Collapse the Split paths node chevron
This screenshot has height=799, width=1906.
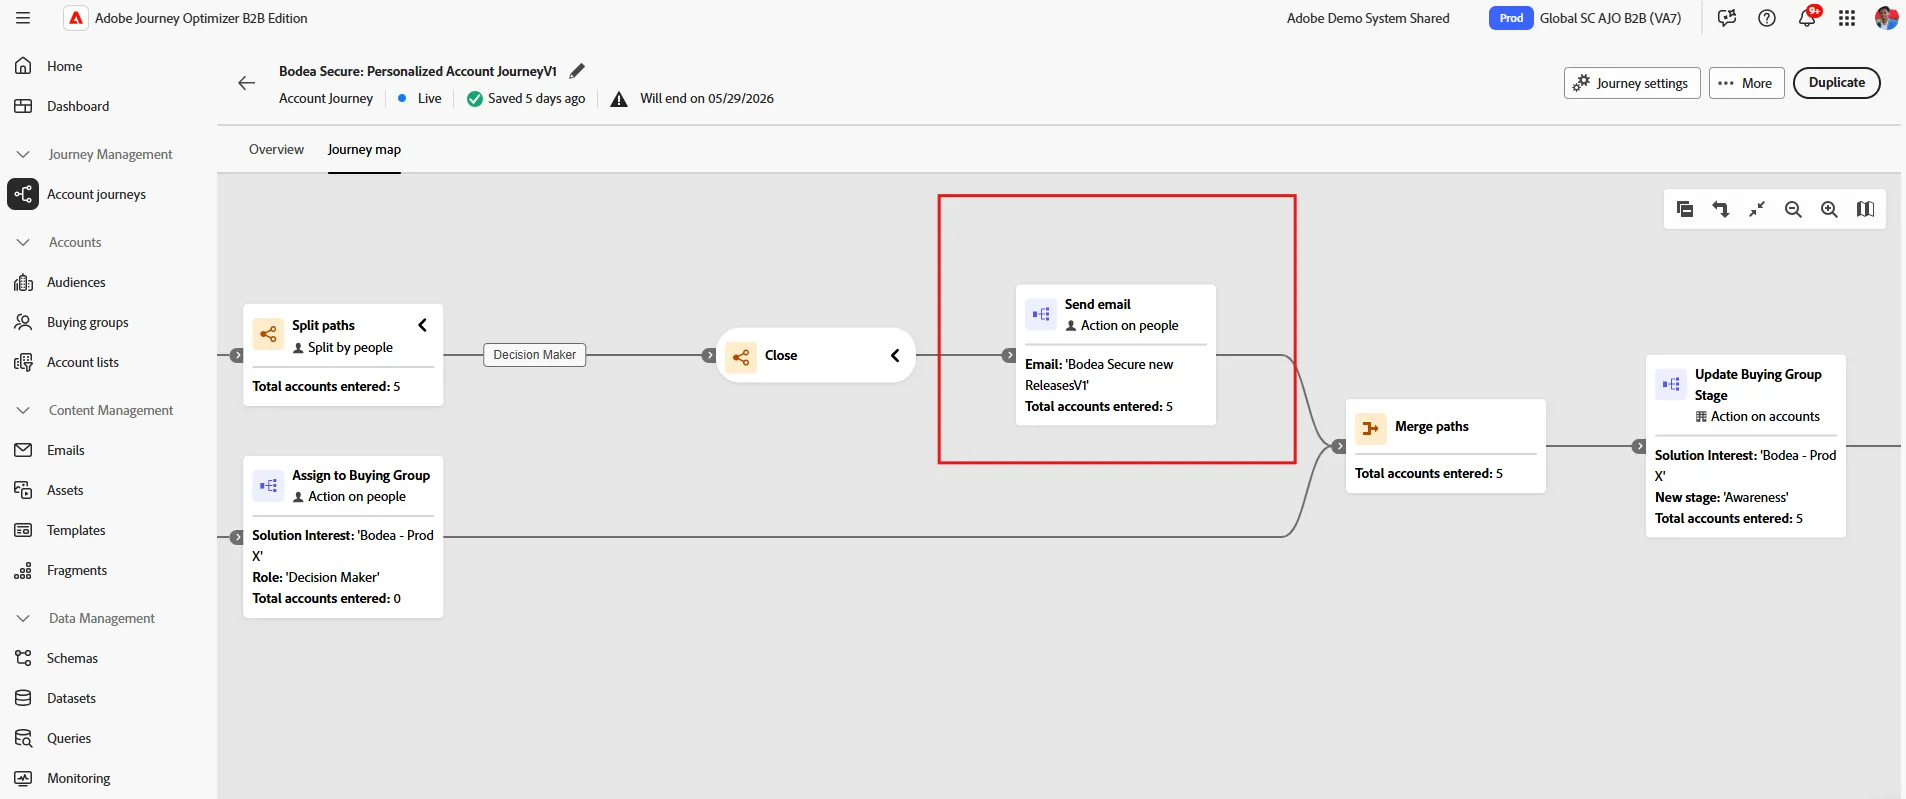point(422,325)
